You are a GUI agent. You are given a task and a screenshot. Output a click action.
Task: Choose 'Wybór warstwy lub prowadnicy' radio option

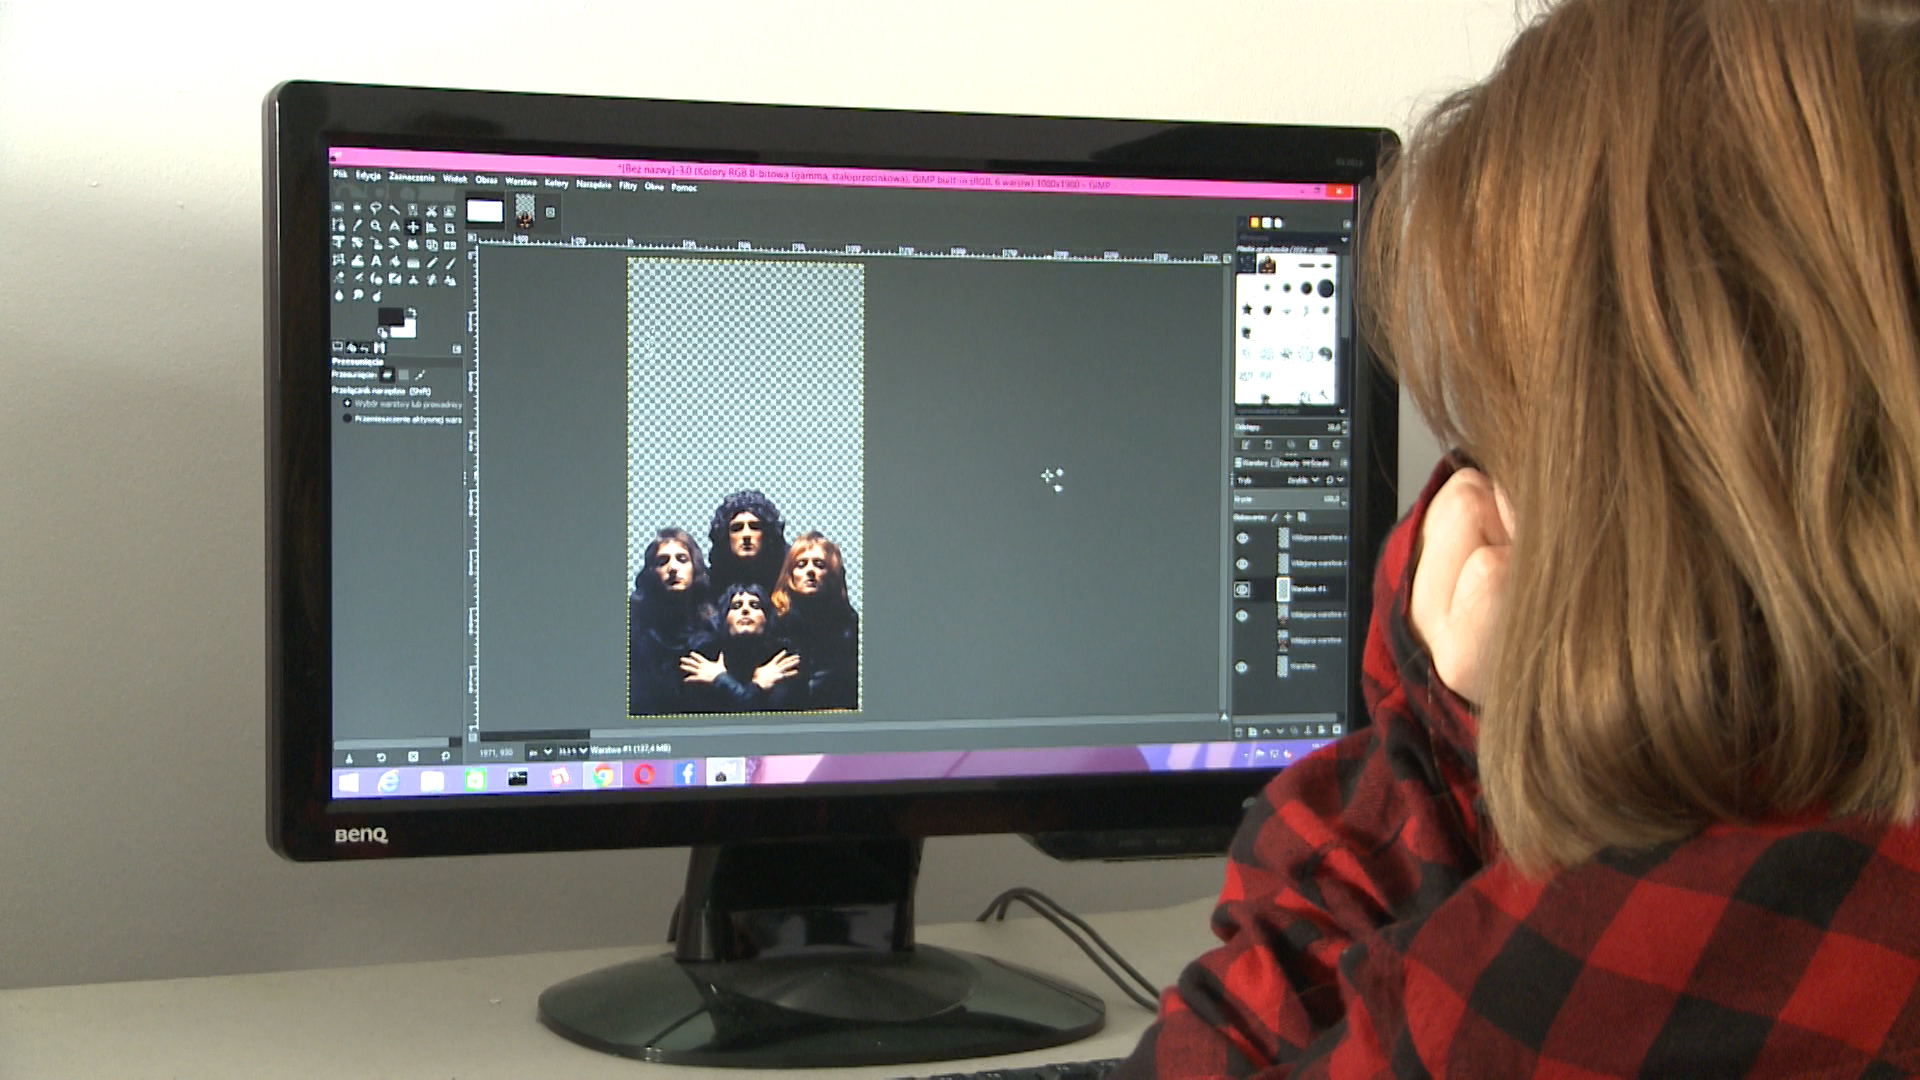347,403
